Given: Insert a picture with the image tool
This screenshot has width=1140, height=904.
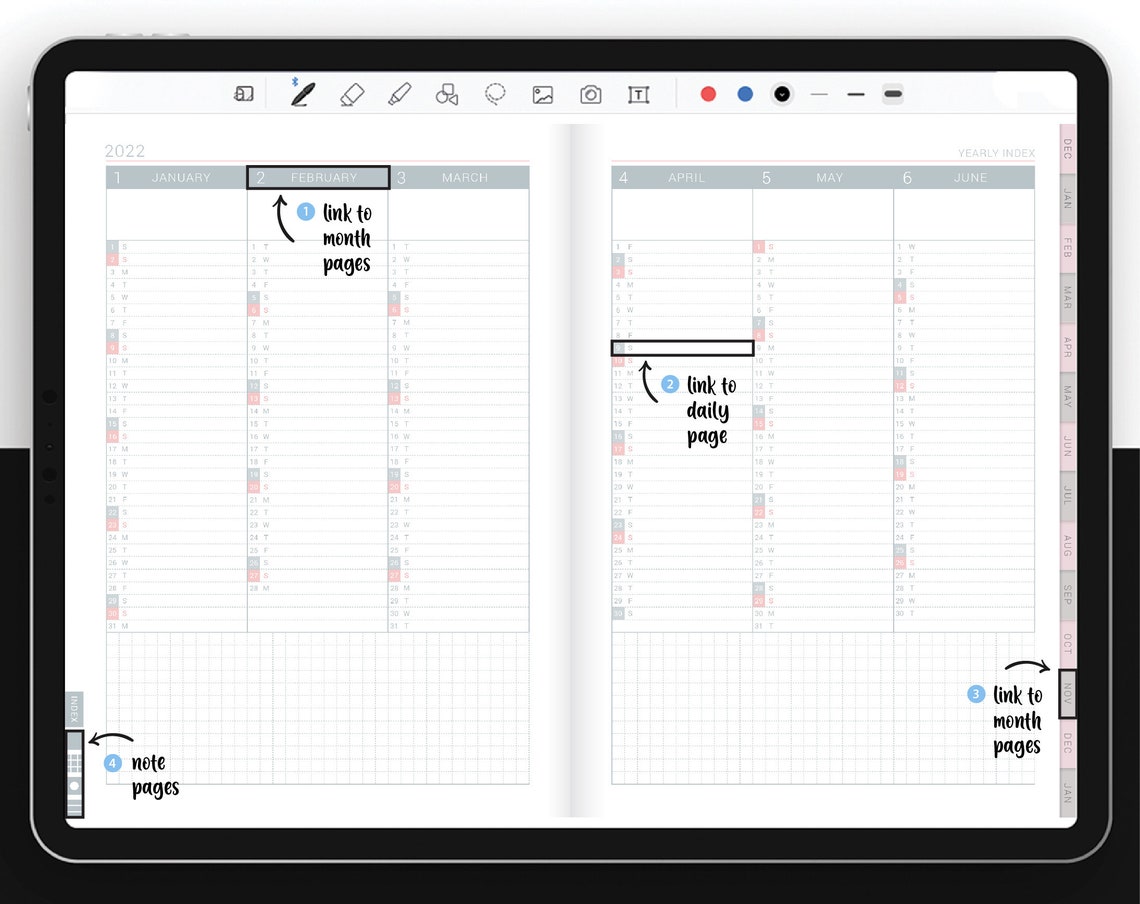Looking at the screenshot, I should coord(542,93).
